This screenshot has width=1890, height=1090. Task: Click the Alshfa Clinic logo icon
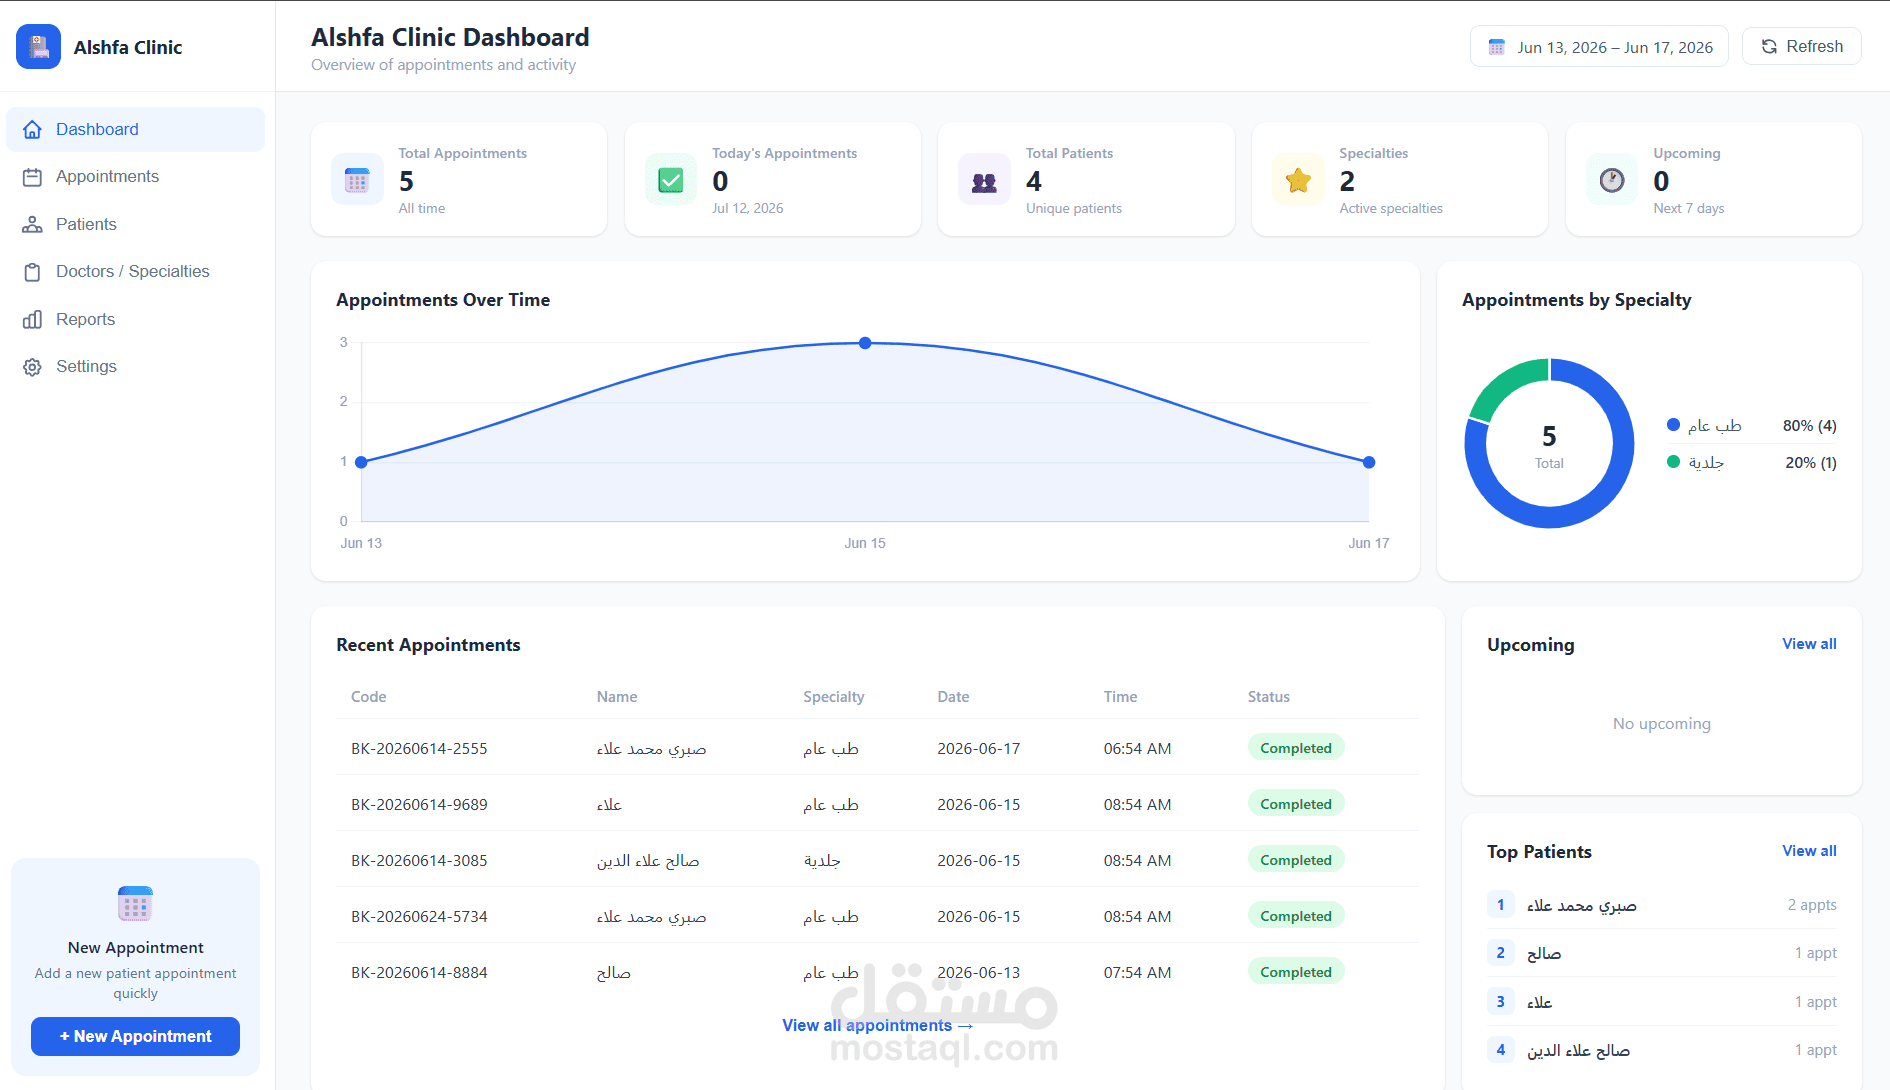click(x=38, y=47)
